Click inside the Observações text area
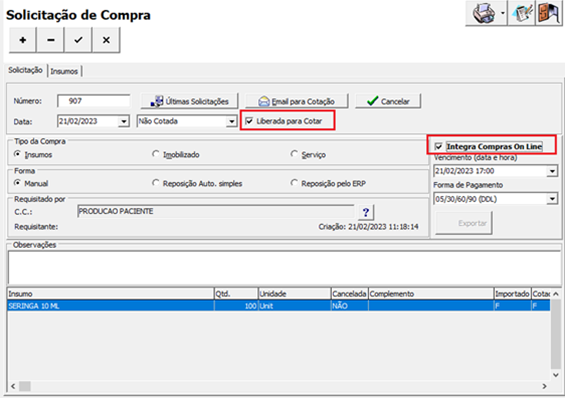This screenshot has width=565, height=398. point(284,268)
